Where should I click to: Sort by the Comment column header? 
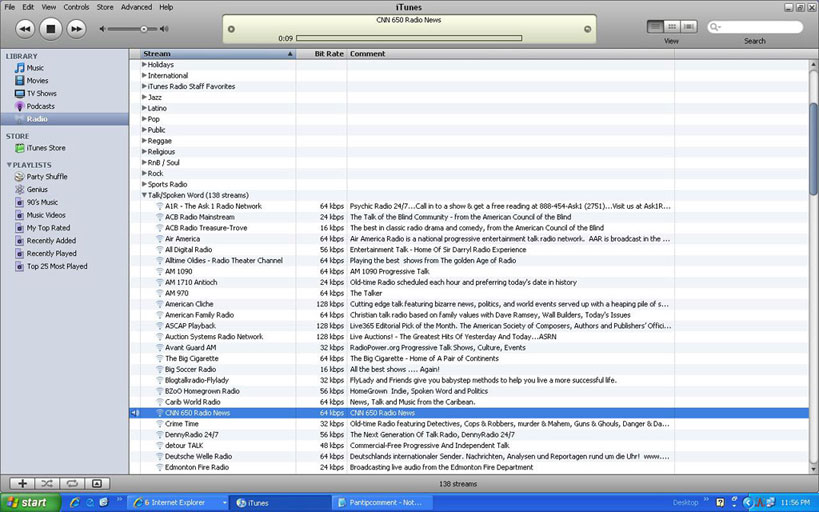coord(510,54)
